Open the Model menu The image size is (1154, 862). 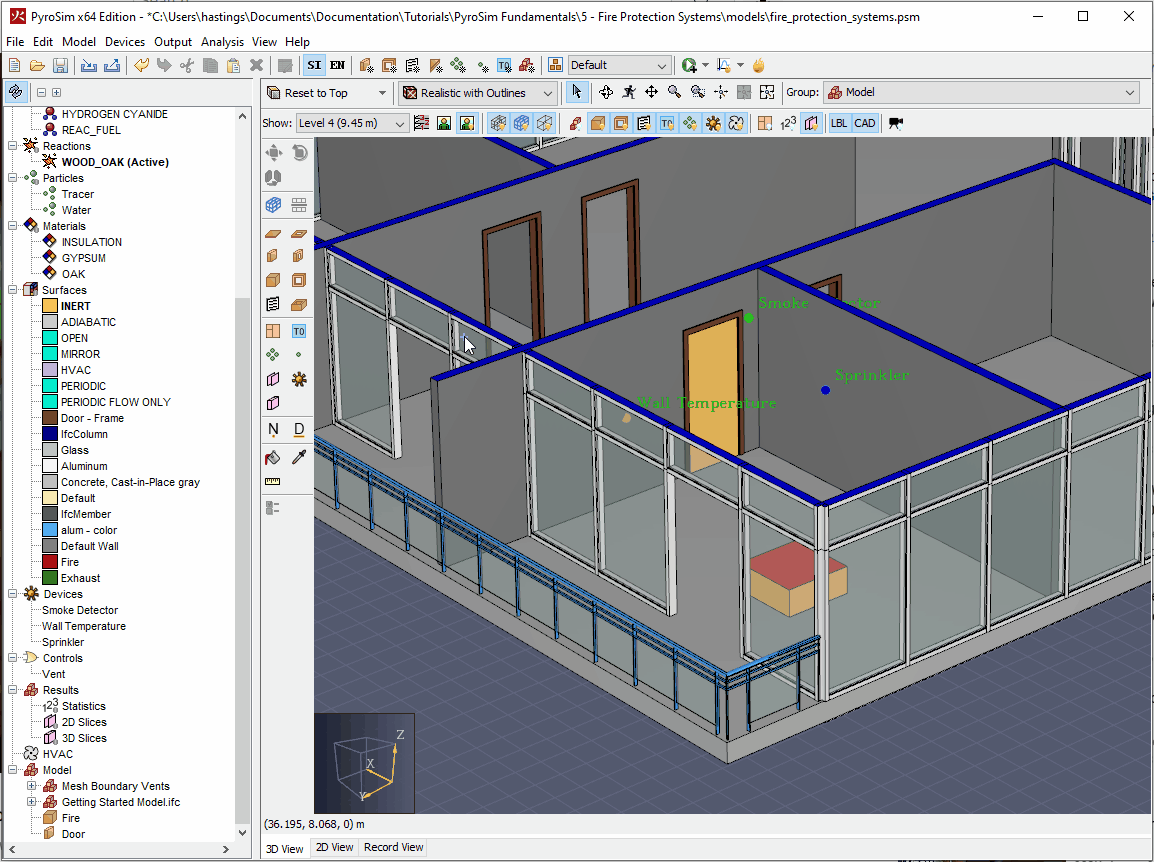(79, 42)
